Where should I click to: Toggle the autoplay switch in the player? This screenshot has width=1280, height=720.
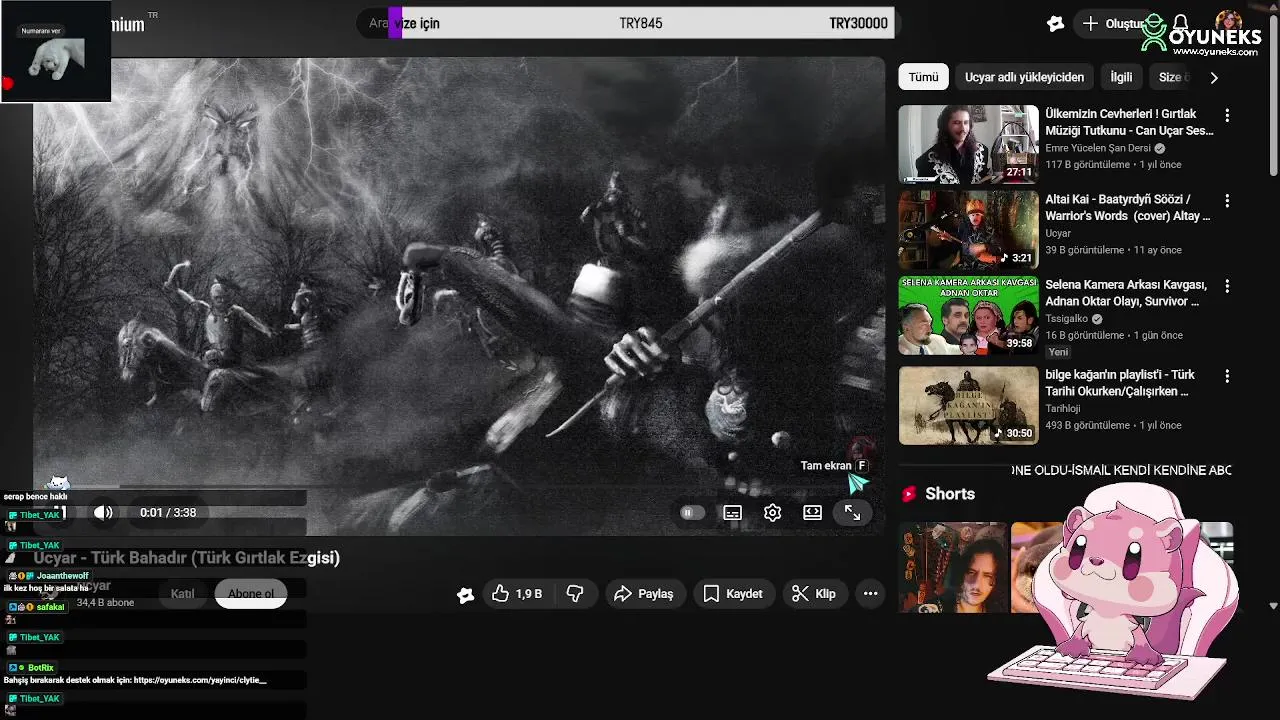pos(692,512)
